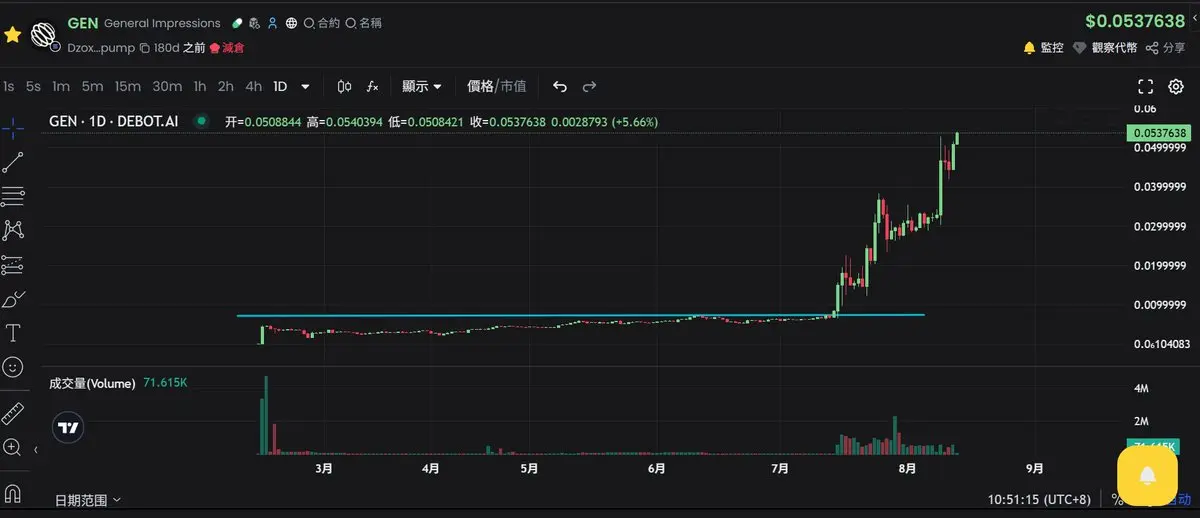Click the red 減倉 tag
1200x518 pixels.
pos(226,47)
